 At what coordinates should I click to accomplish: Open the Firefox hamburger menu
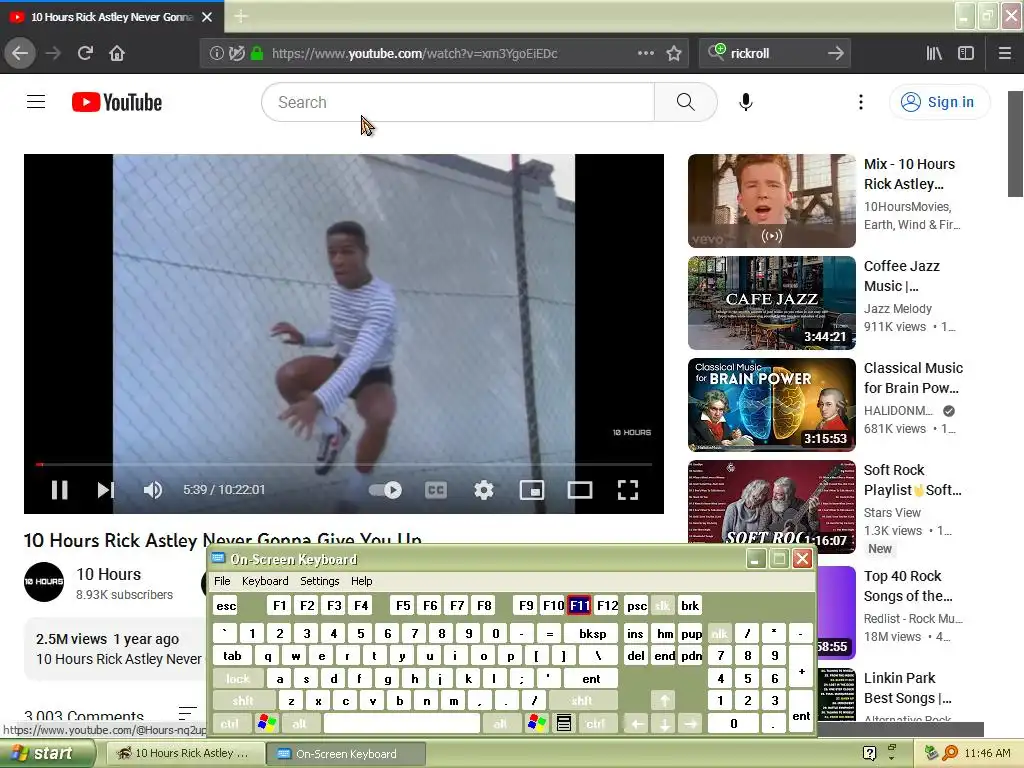click(1005, 54)
